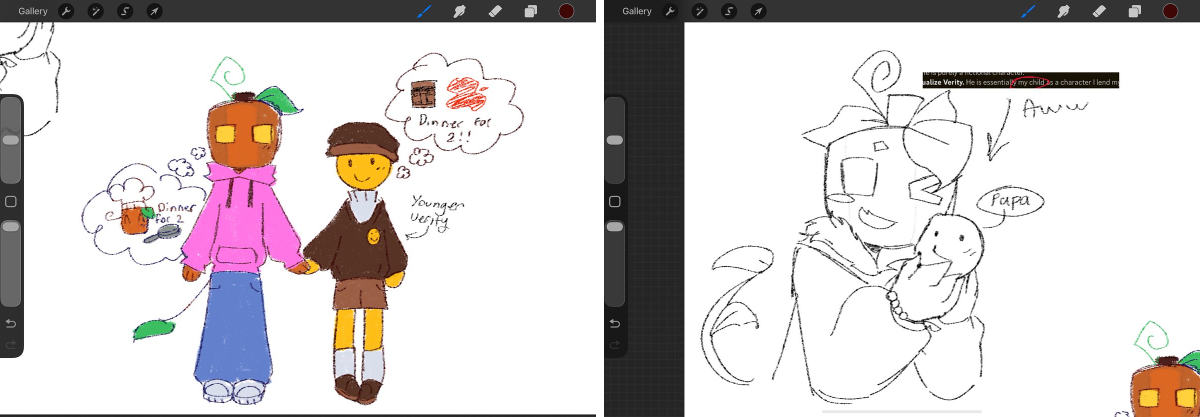Select the Selection tool in Papa sketch window
The height and width of the screenshot is (417, 1200).
[729, 11]
